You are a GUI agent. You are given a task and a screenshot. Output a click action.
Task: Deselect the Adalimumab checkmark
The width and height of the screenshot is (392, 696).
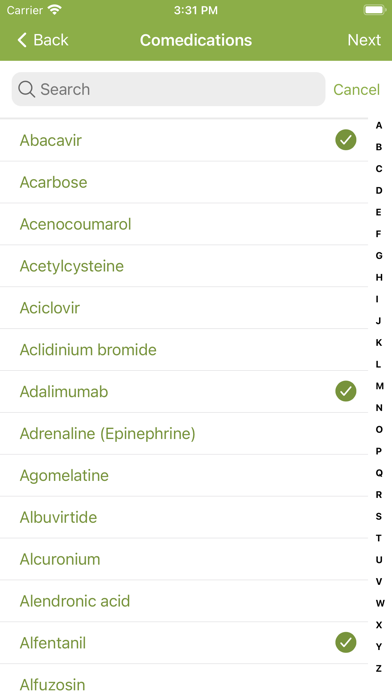345,392
